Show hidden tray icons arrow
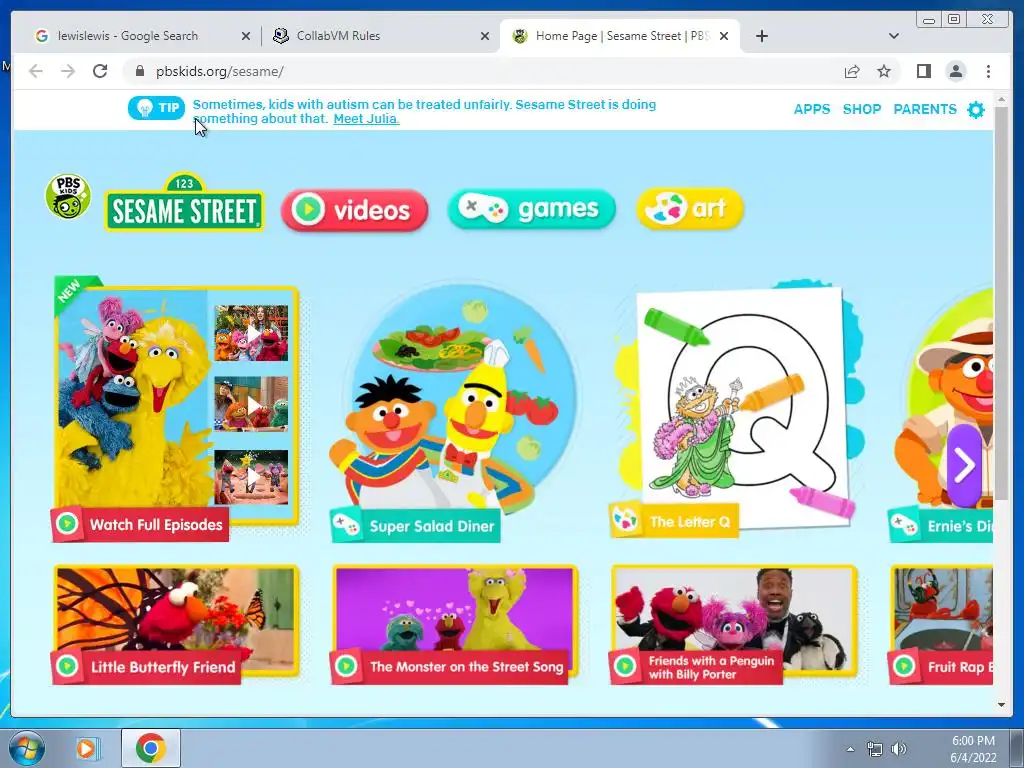The width and height of the screenshot is (1024, 768). (850, 749)
